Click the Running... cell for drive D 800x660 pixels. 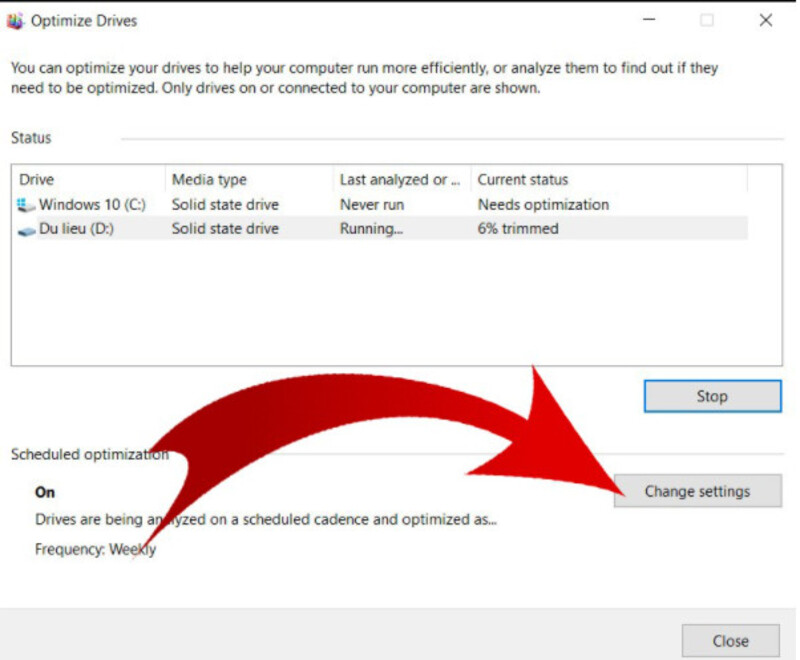click(x=371, y=229)
